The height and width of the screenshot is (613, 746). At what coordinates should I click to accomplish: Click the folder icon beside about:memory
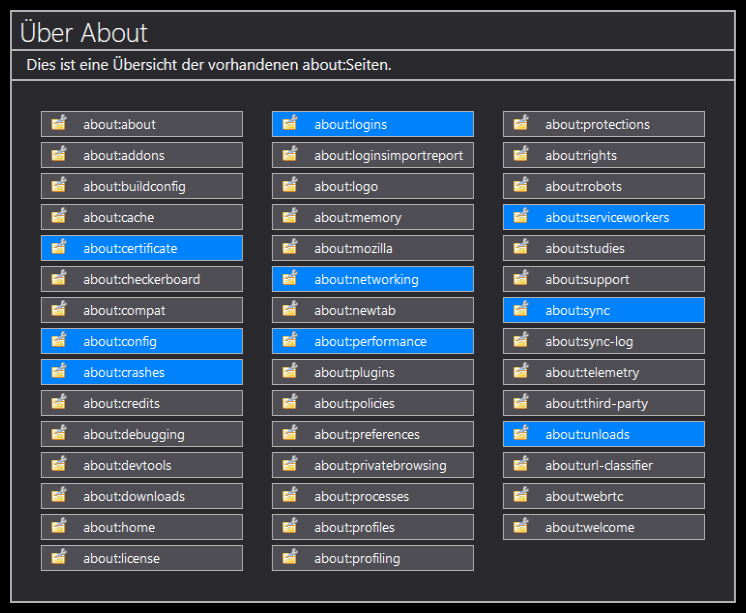click(290, 216)
